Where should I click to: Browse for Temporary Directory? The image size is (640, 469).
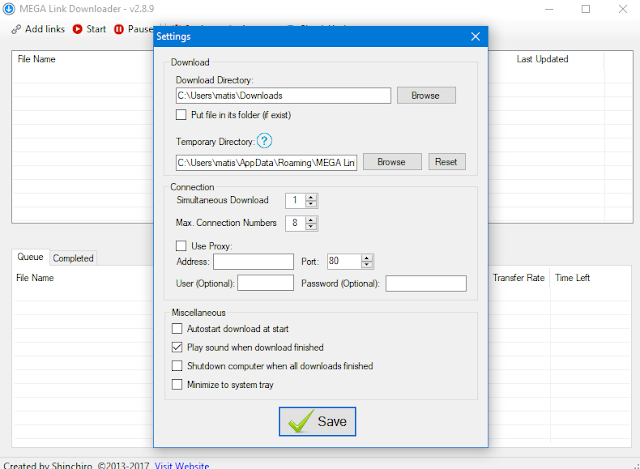pyautogui.click(x=392, y=162)
